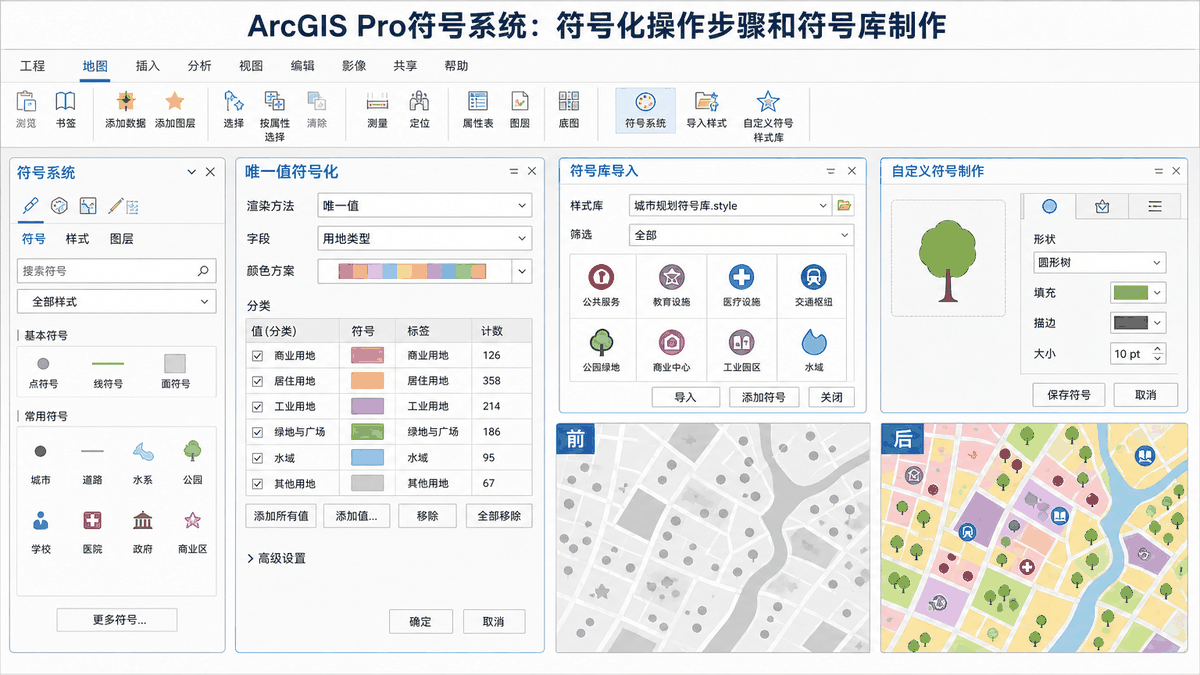Click the browse folder icon next to 样式库
Screen dimensions: 1200x675
(844, 206)
